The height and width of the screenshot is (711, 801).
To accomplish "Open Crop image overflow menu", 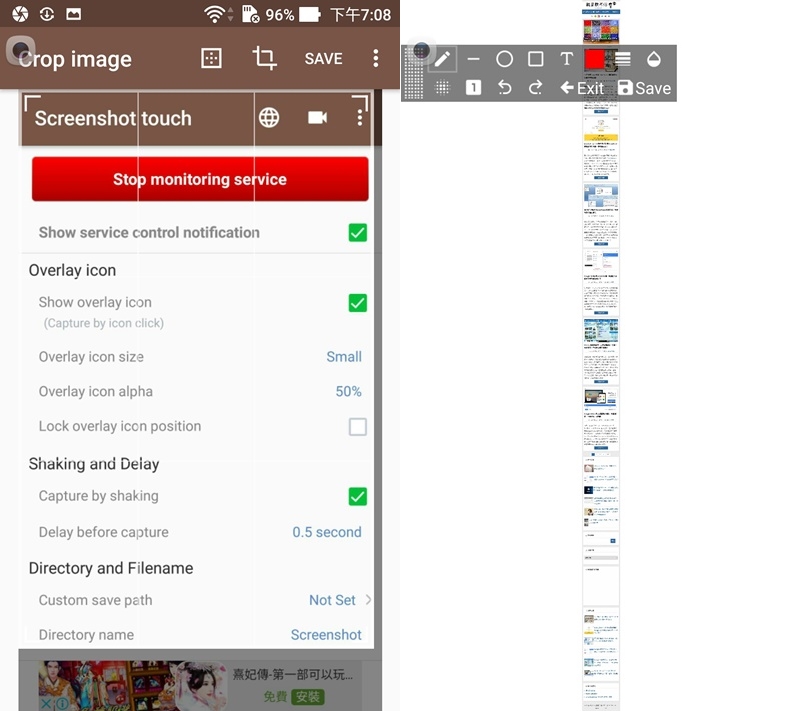I will coord(375,59).
